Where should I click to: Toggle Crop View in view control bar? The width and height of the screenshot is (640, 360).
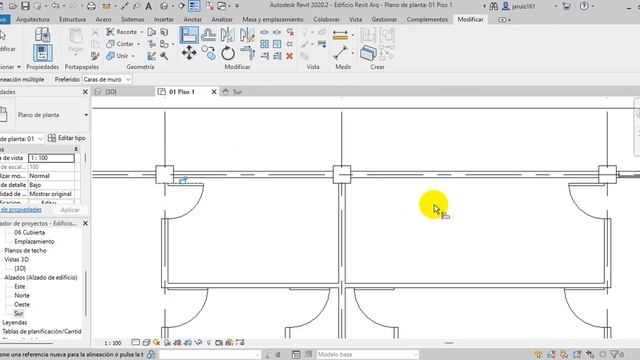click(178, 342)
